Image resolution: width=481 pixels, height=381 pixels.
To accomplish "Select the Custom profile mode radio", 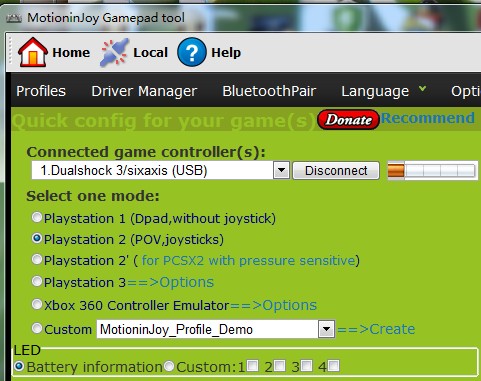I will 37,328.
